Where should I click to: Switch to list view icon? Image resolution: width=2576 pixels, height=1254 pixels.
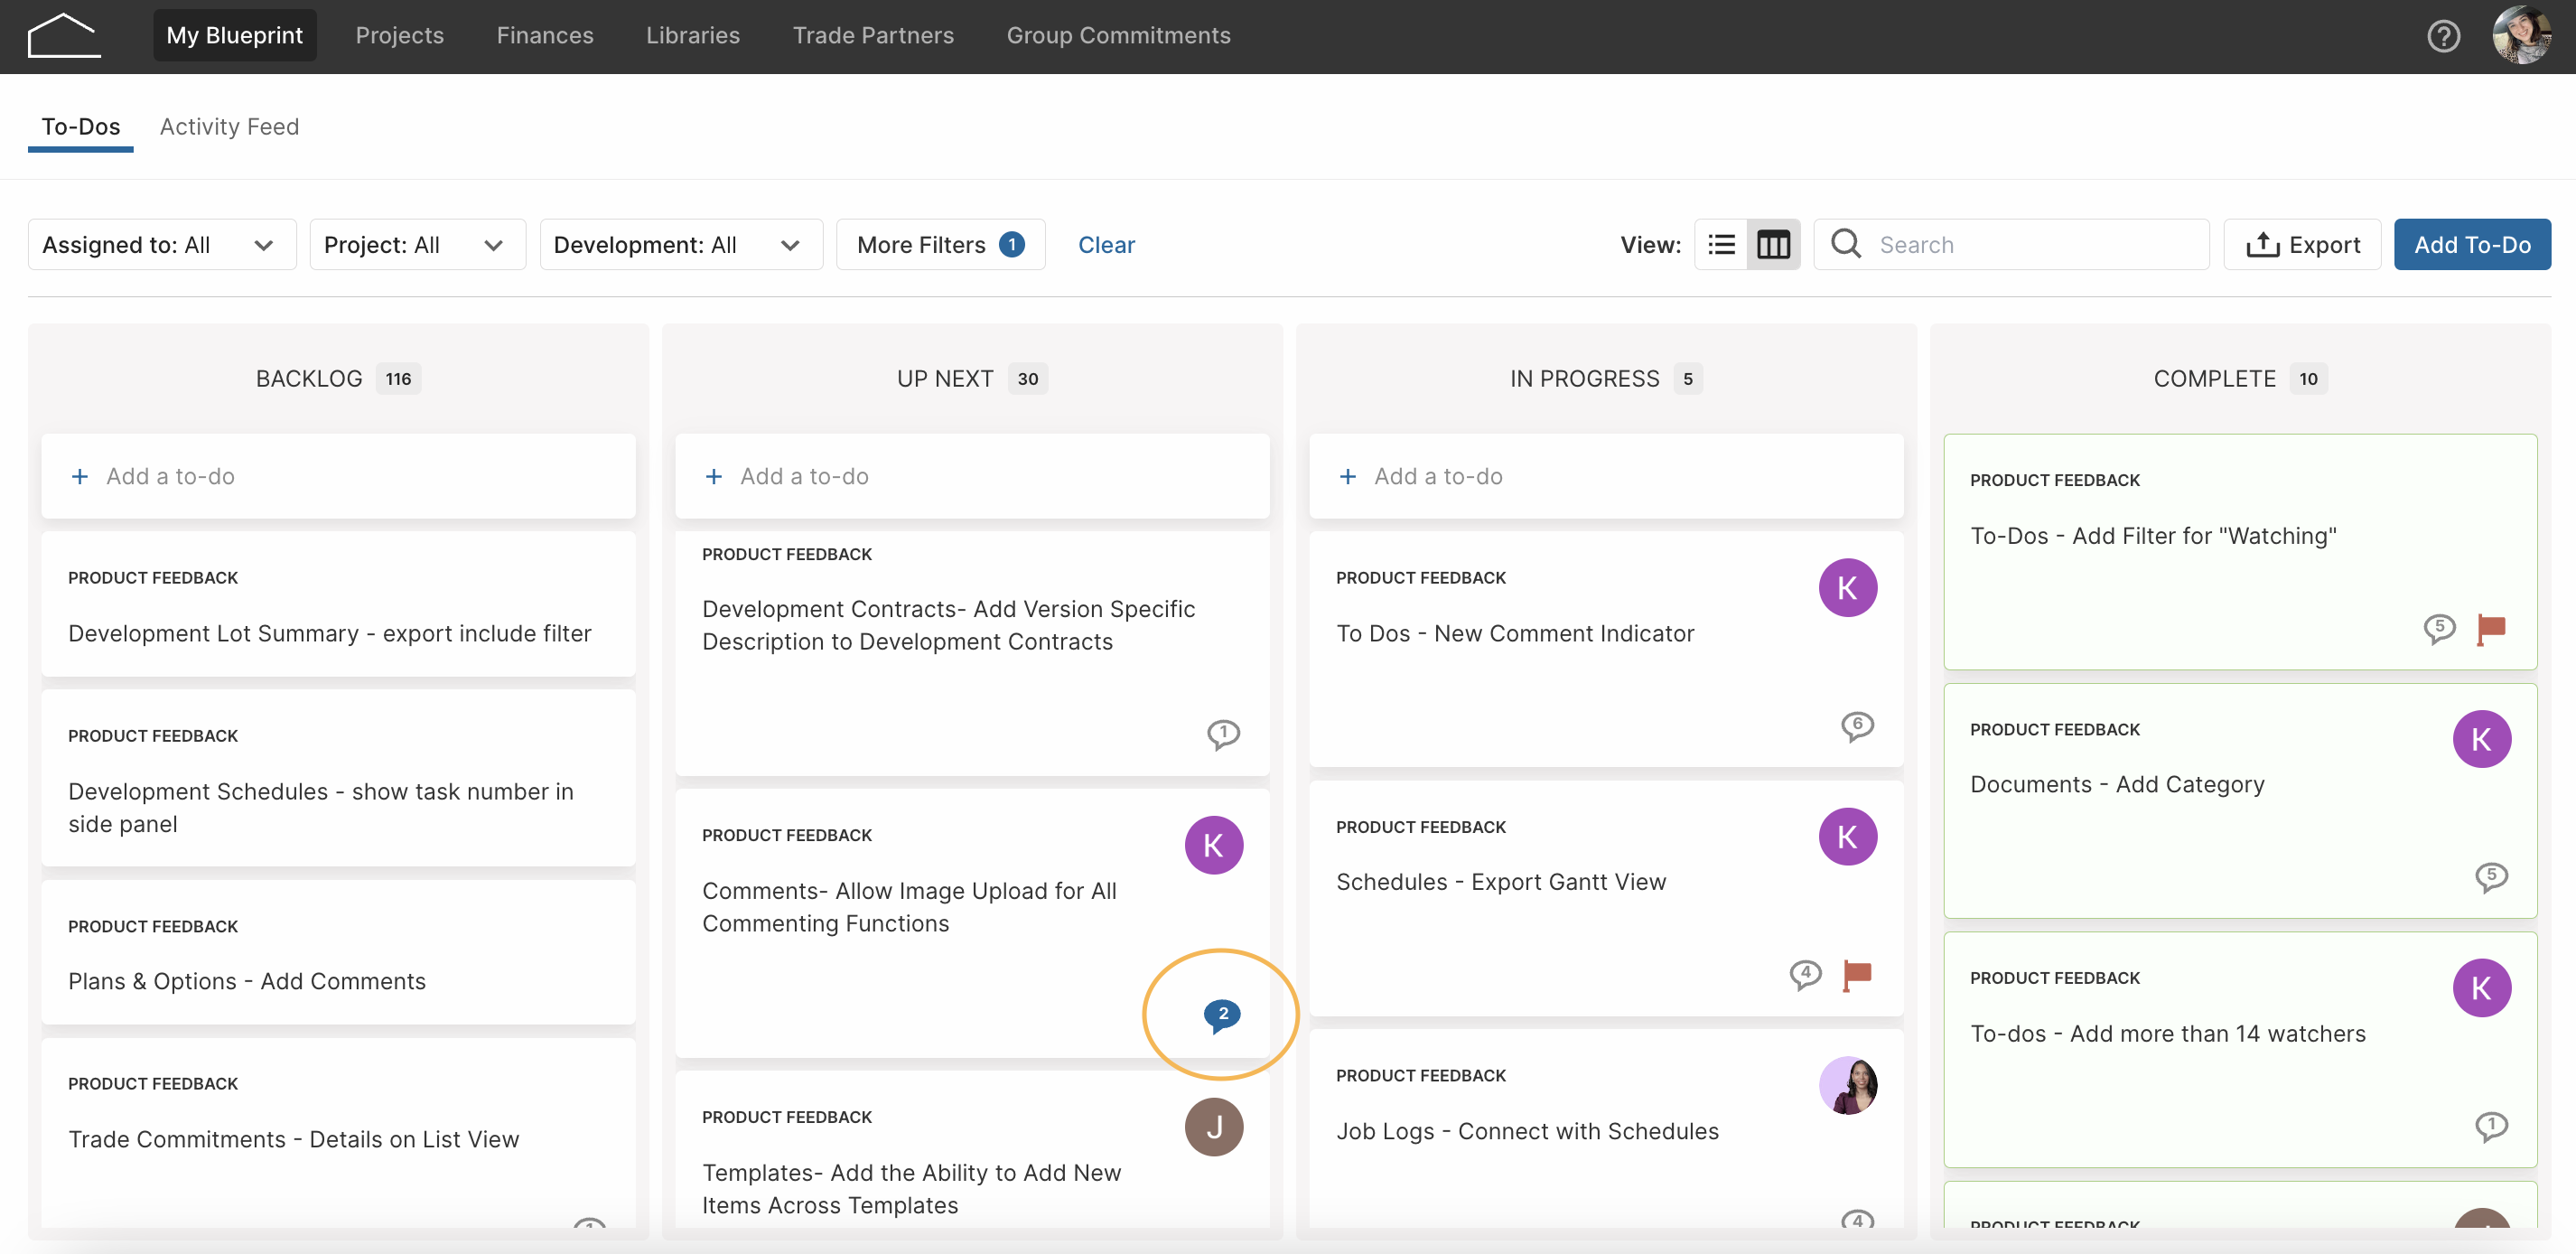click(1721, 244)
